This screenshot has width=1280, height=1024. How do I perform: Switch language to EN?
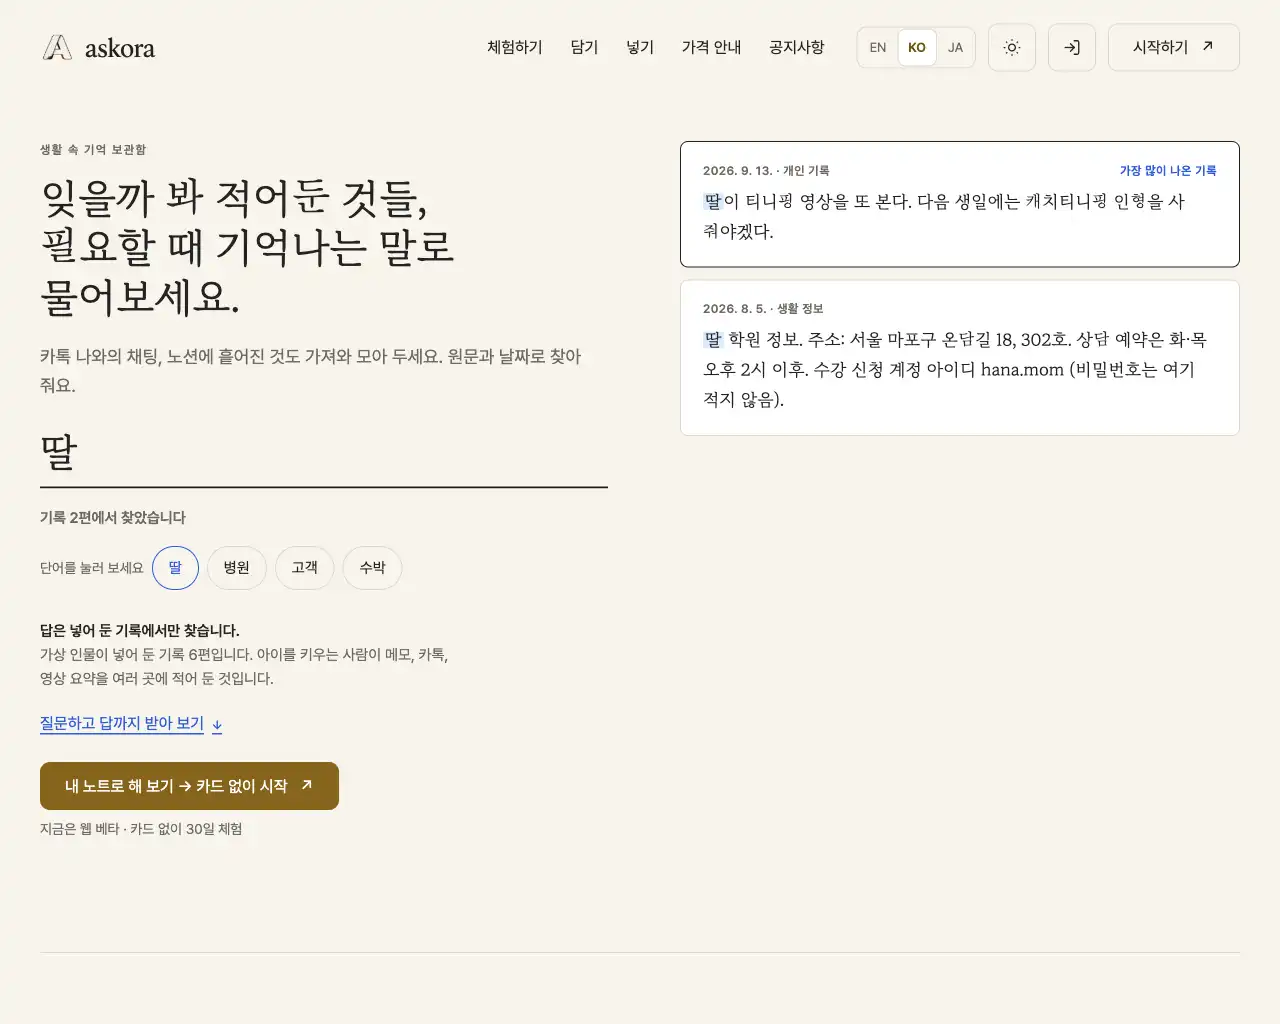point(878,47)
